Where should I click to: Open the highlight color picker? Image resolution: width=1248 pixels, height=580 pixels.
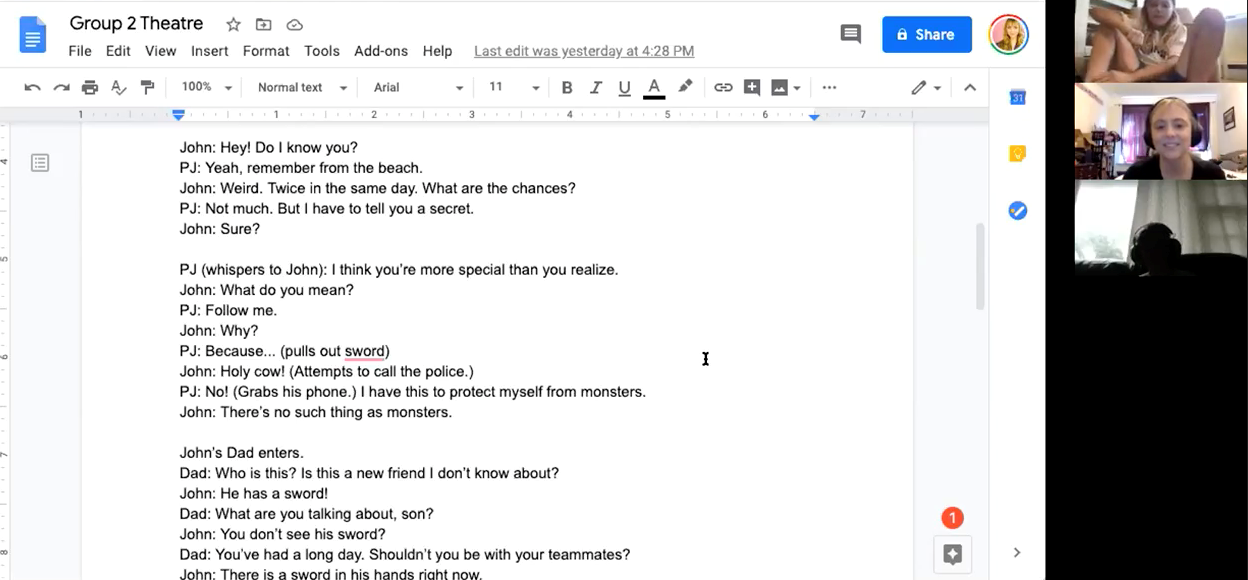[x=685, y=88]
